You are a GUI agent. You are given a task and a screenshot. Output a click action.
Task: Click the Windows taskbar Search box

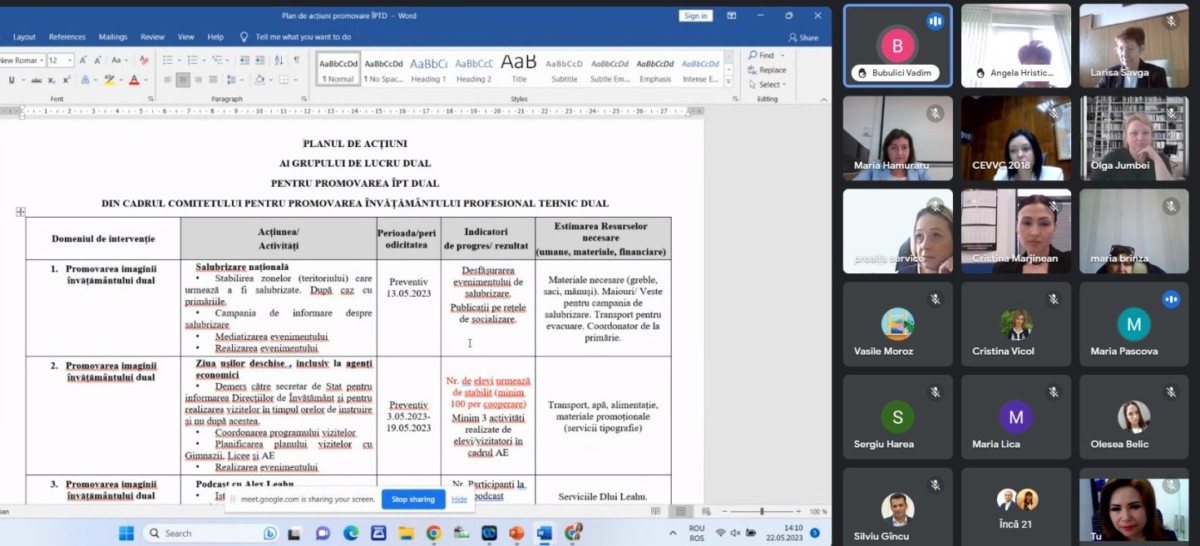tap(211, 533)
